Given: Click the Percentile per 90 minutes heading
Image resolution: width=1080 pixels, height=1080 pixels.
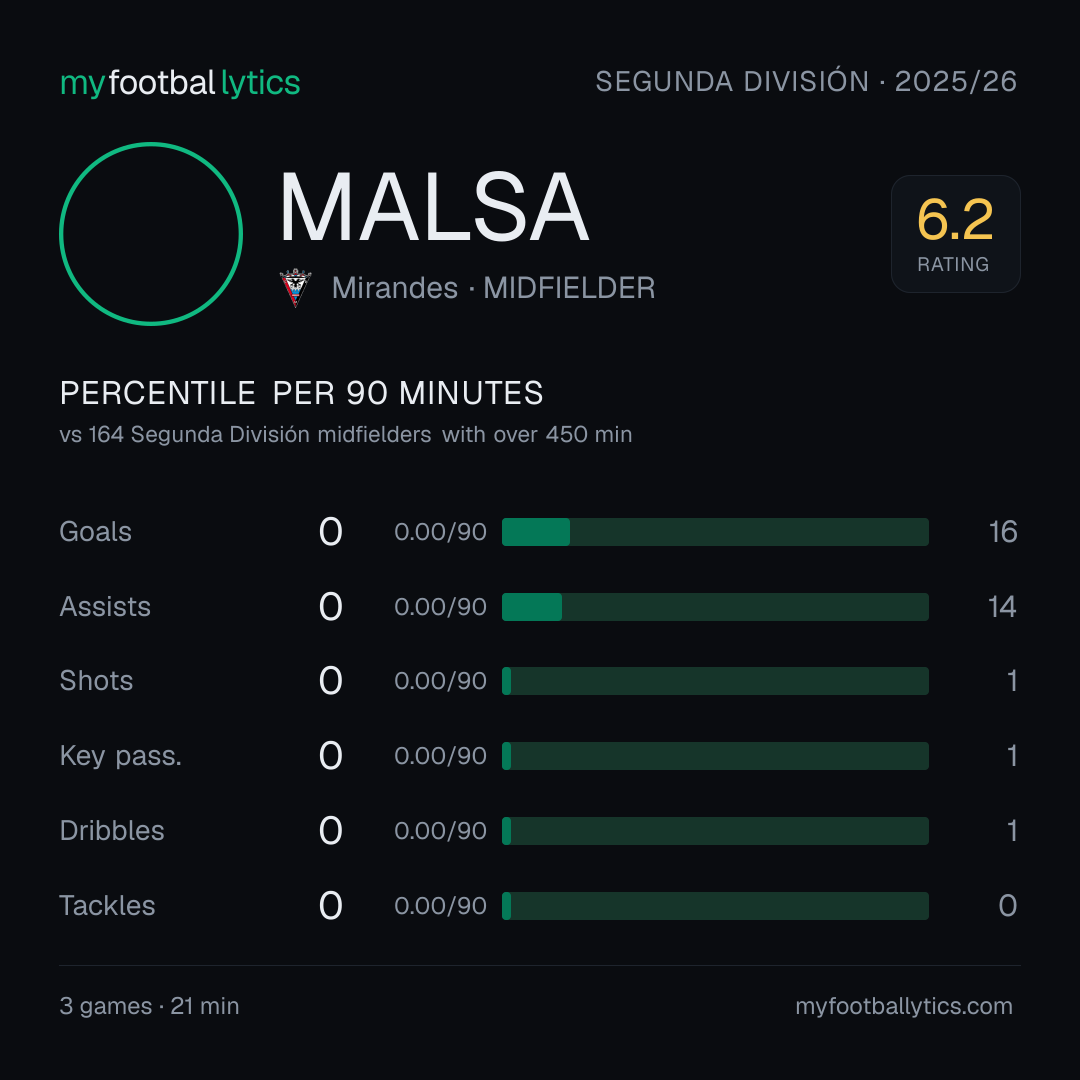Looking at the screenshot, I should pos(302,393).
